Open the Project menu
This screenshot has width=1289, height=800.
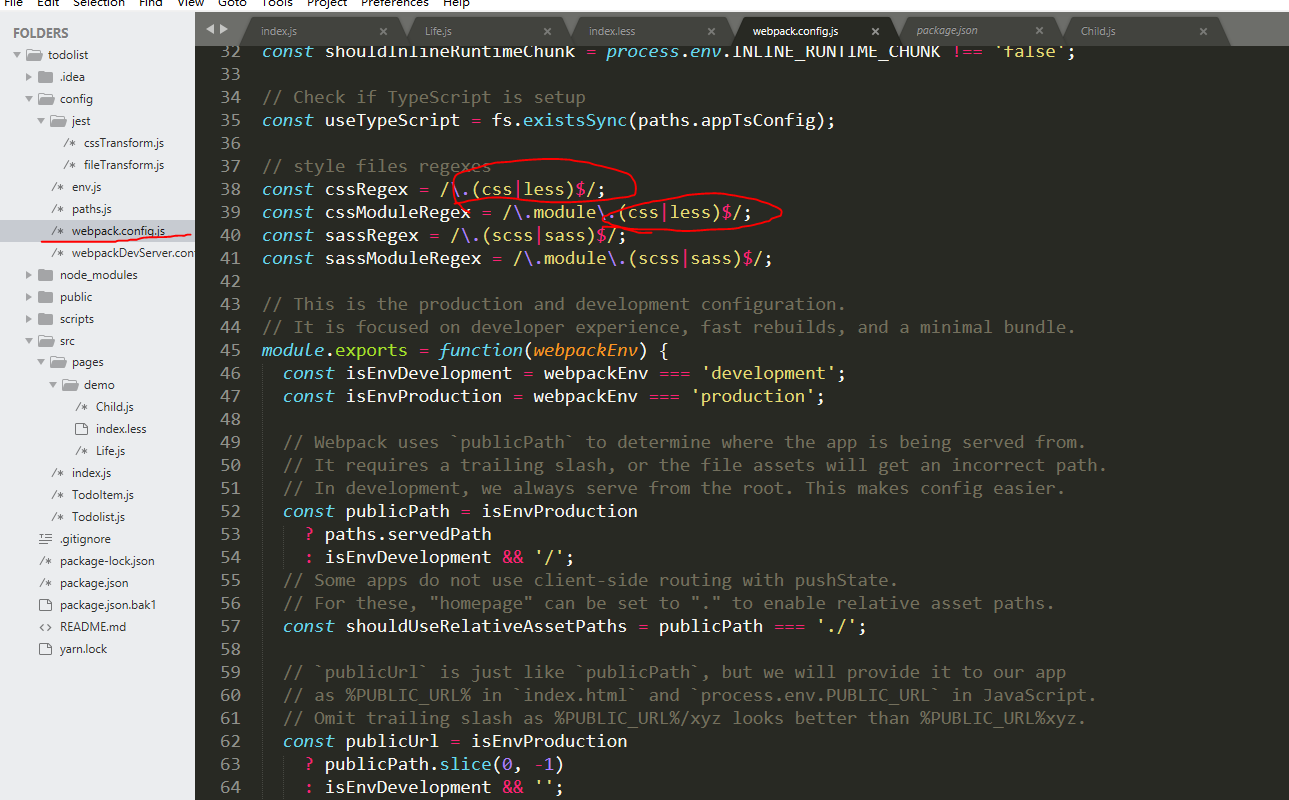(327, 3)
